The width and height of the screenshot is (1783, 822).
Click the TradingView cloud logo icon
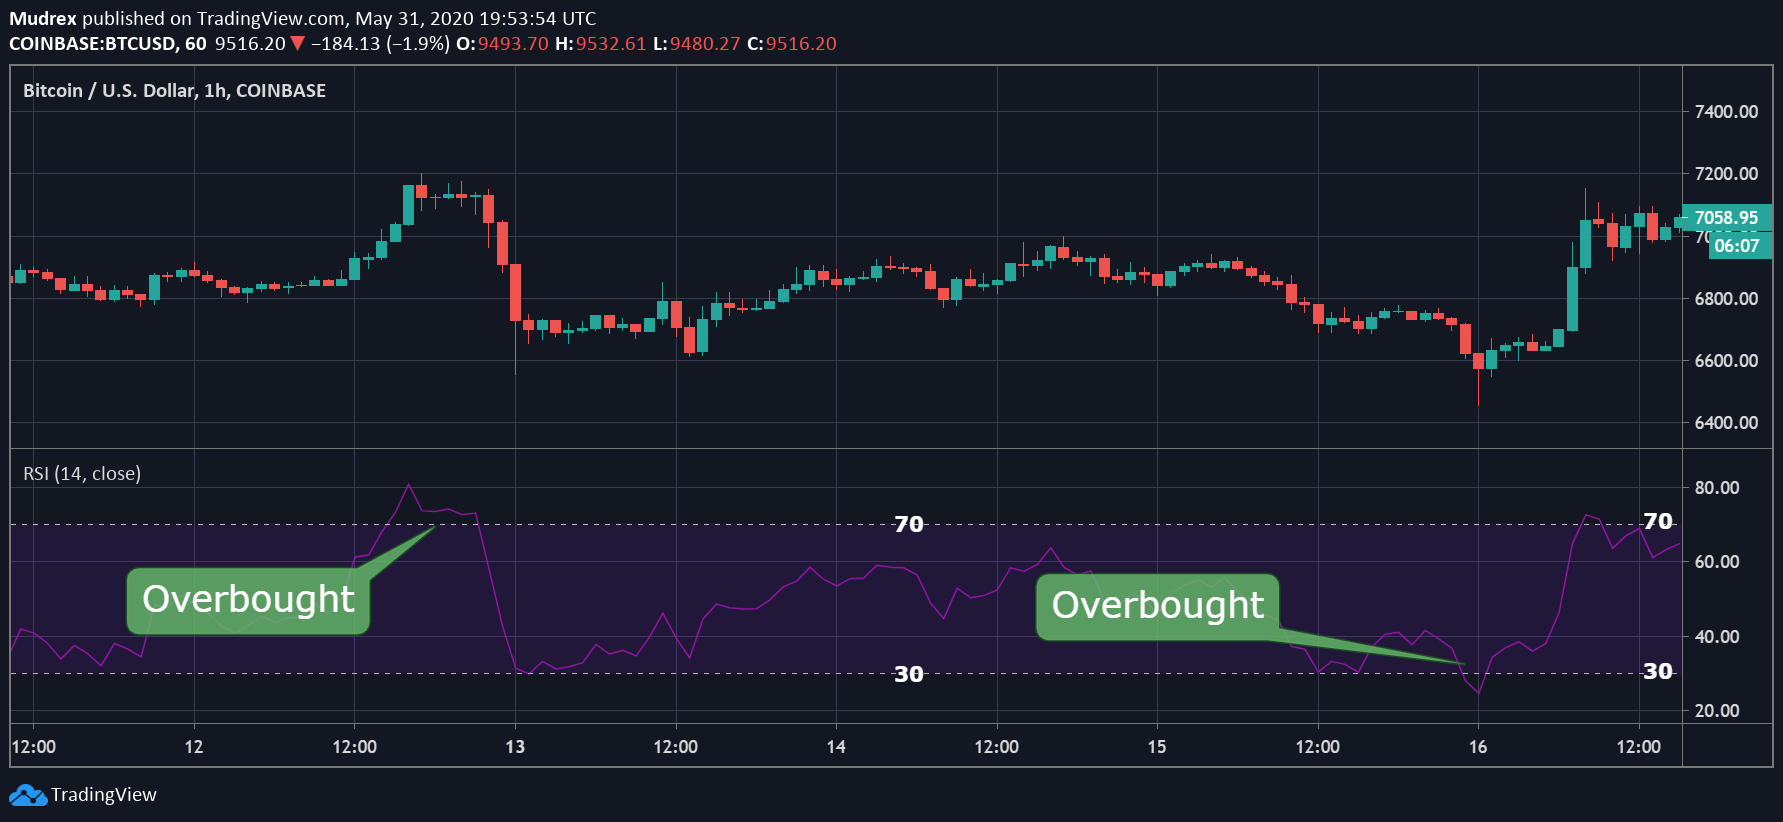tap(28, 795)
